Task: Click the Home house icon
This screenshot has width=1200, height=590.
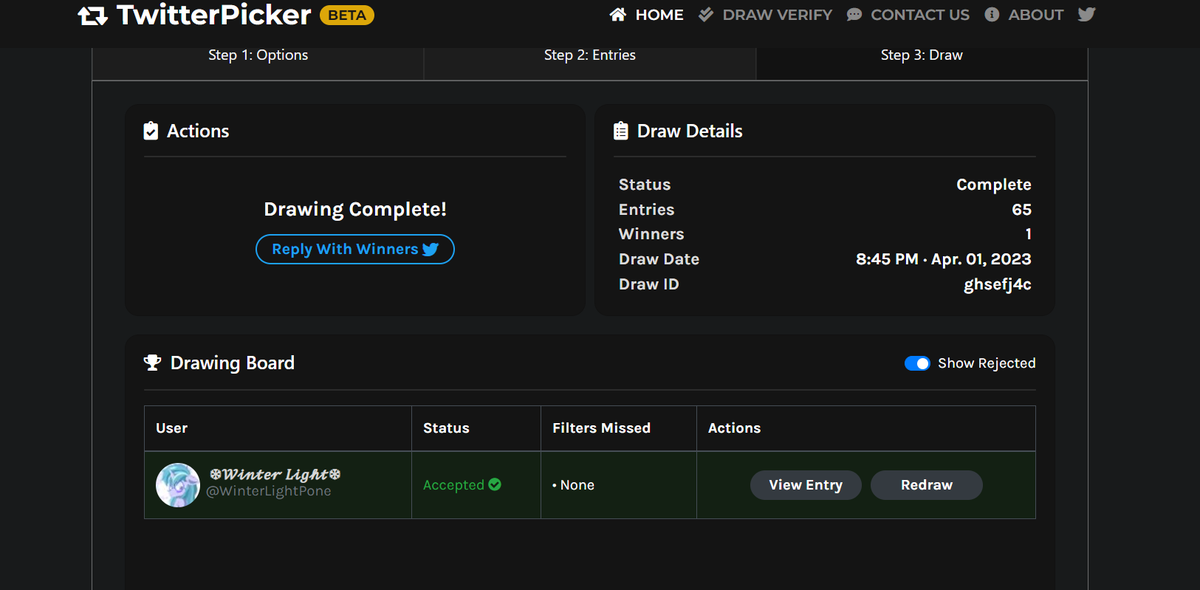Action: (618, 15)
